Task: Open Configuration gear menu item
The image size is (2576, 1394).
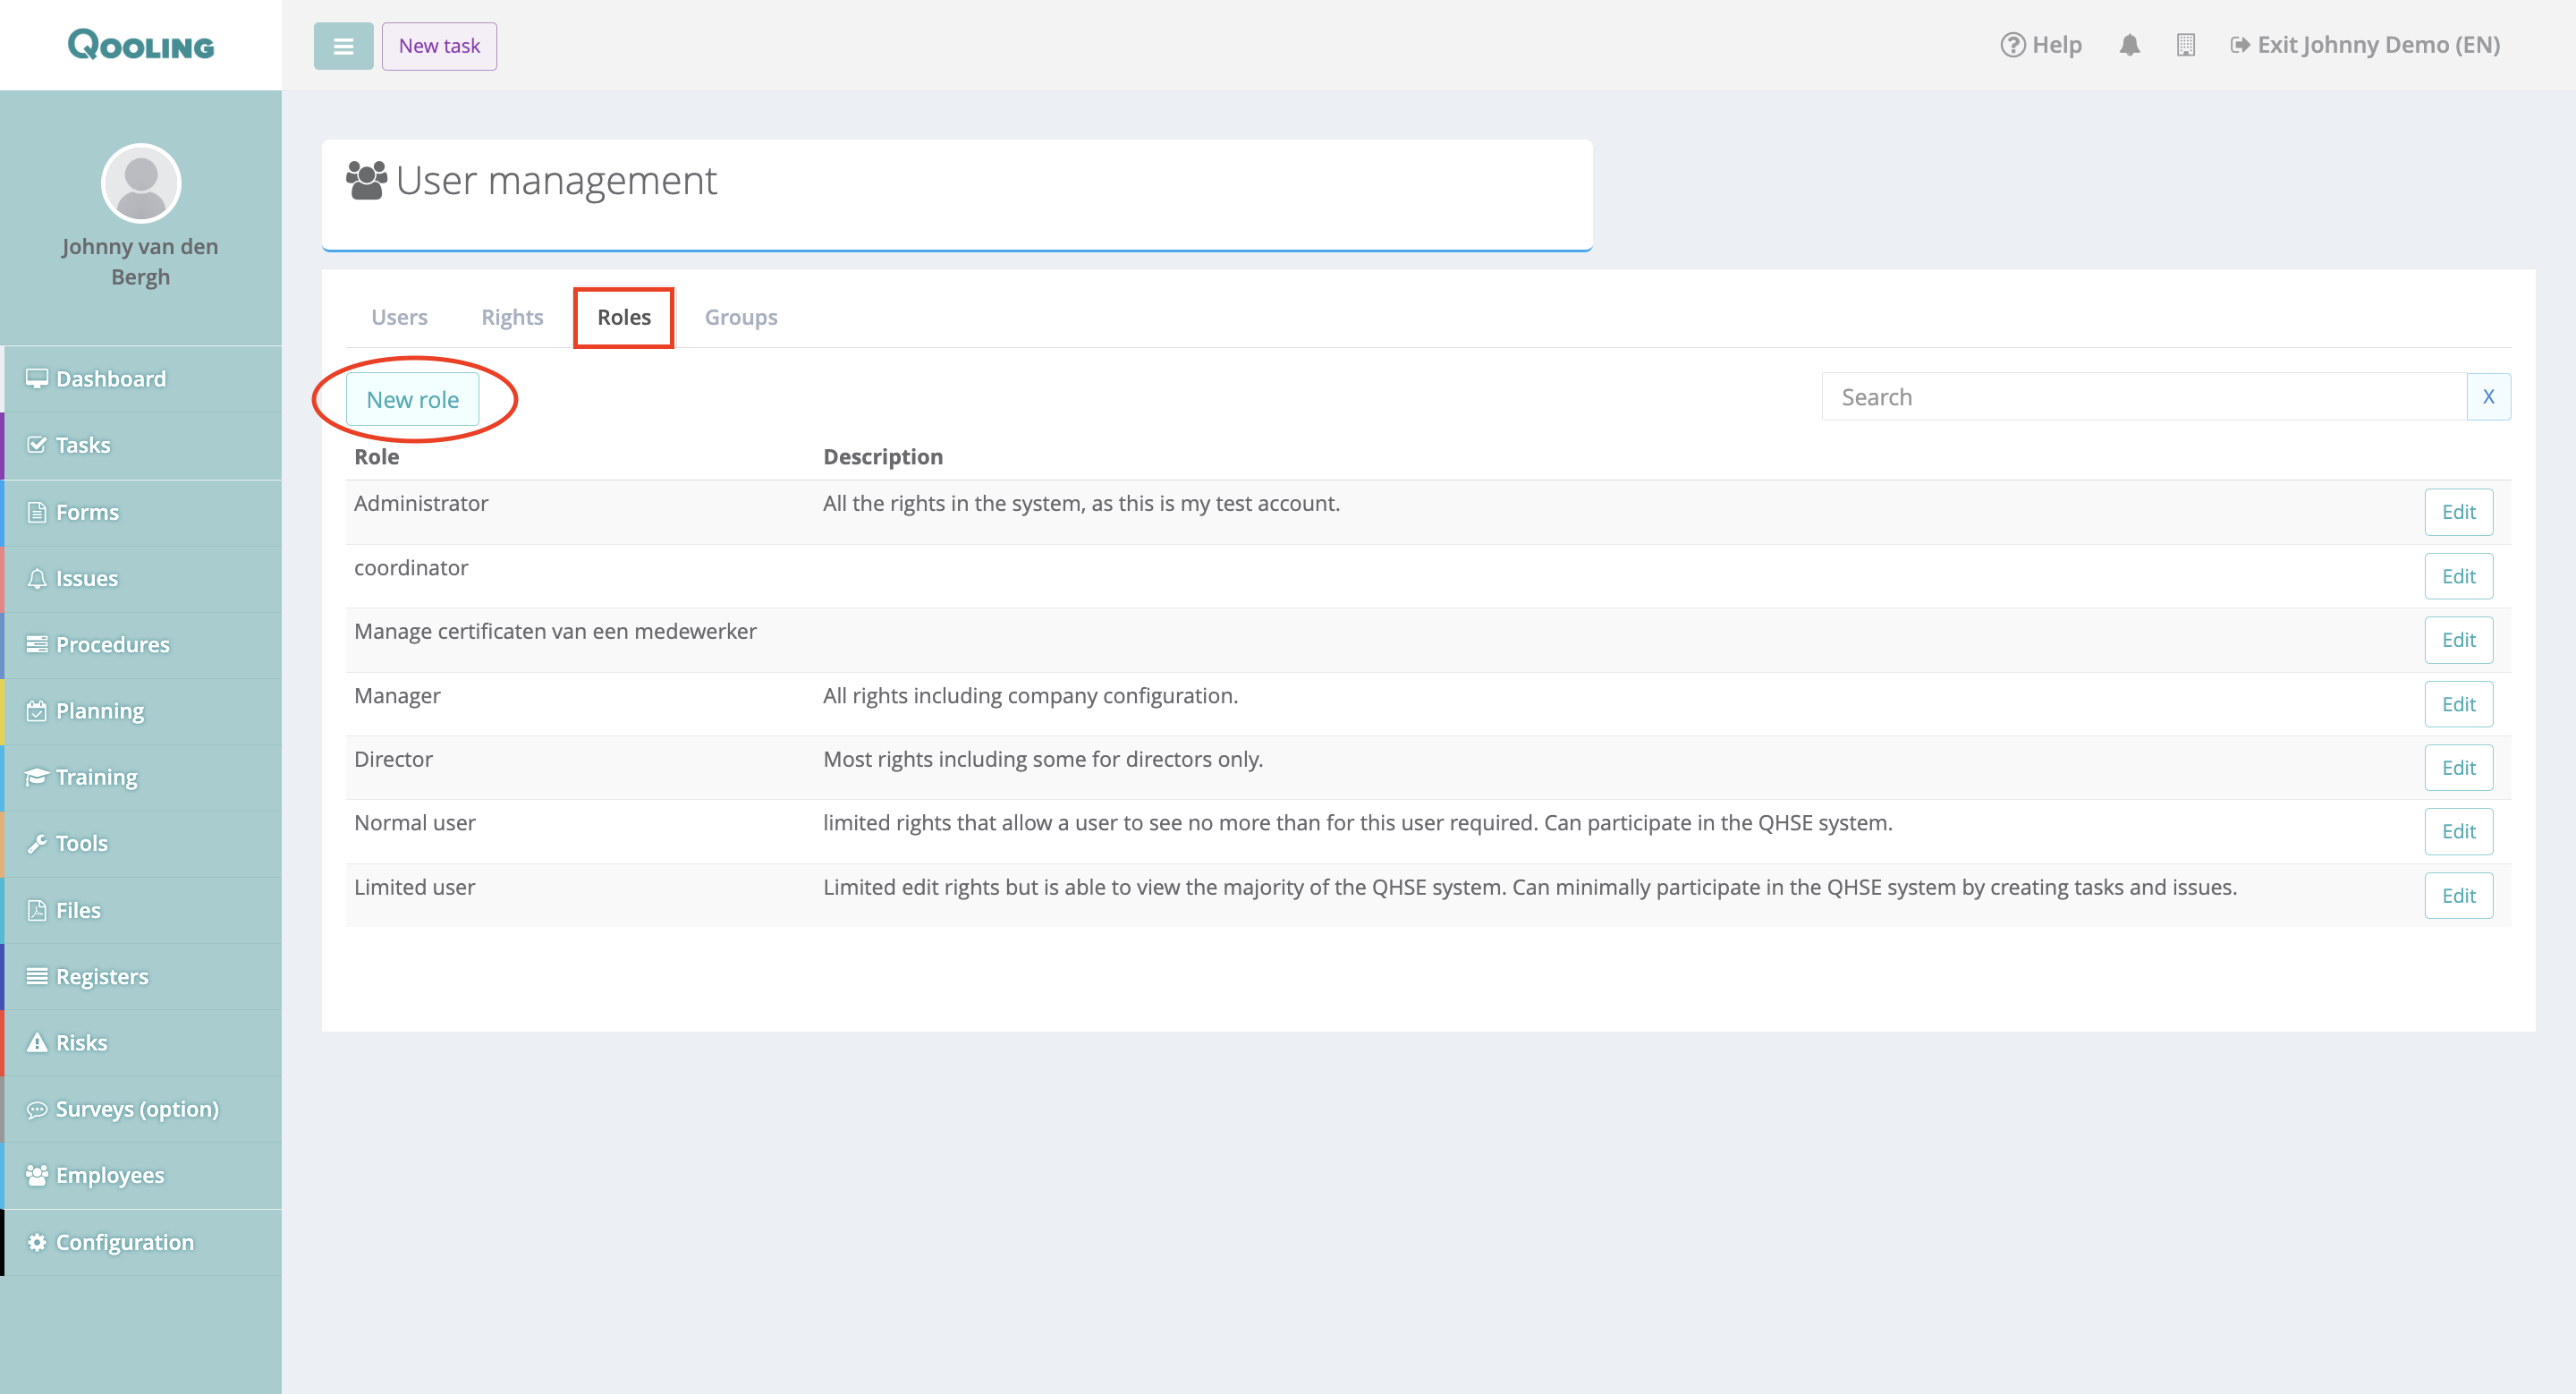Action: (124, 1242)
